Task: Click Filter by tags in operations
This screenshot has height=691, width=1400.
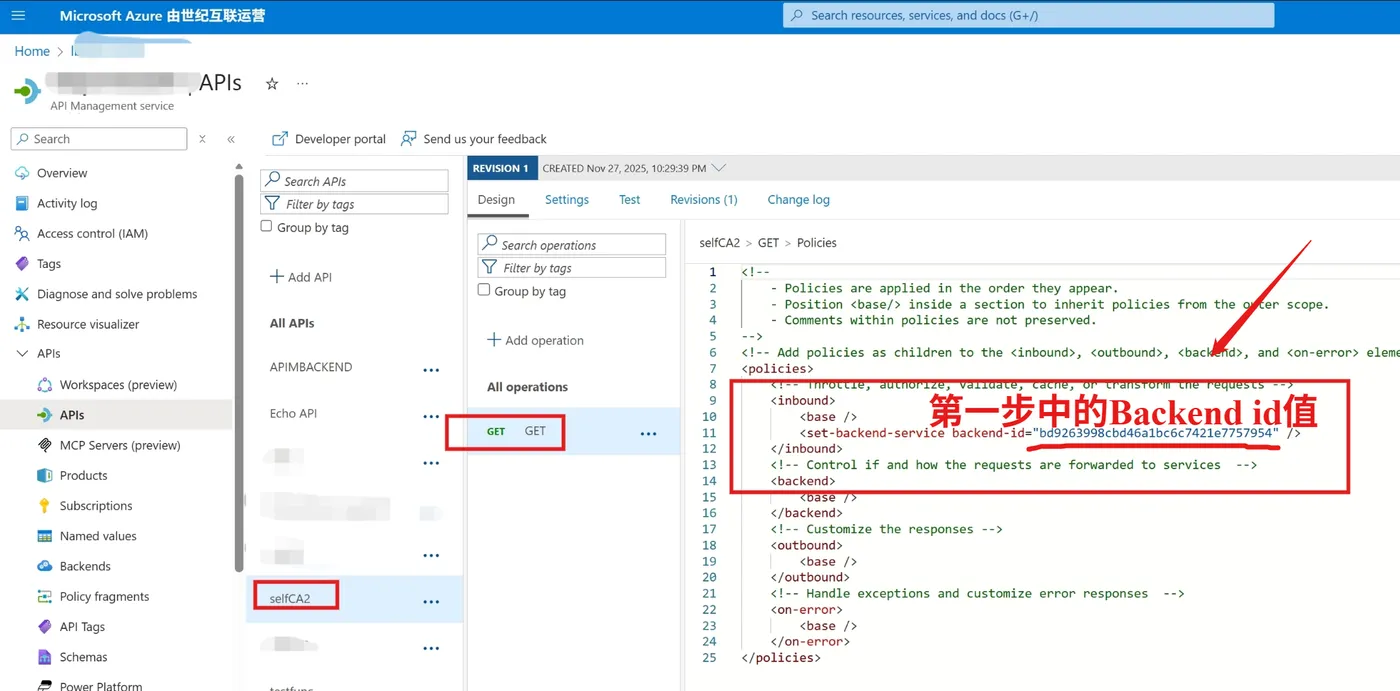Action: (572, 267)
